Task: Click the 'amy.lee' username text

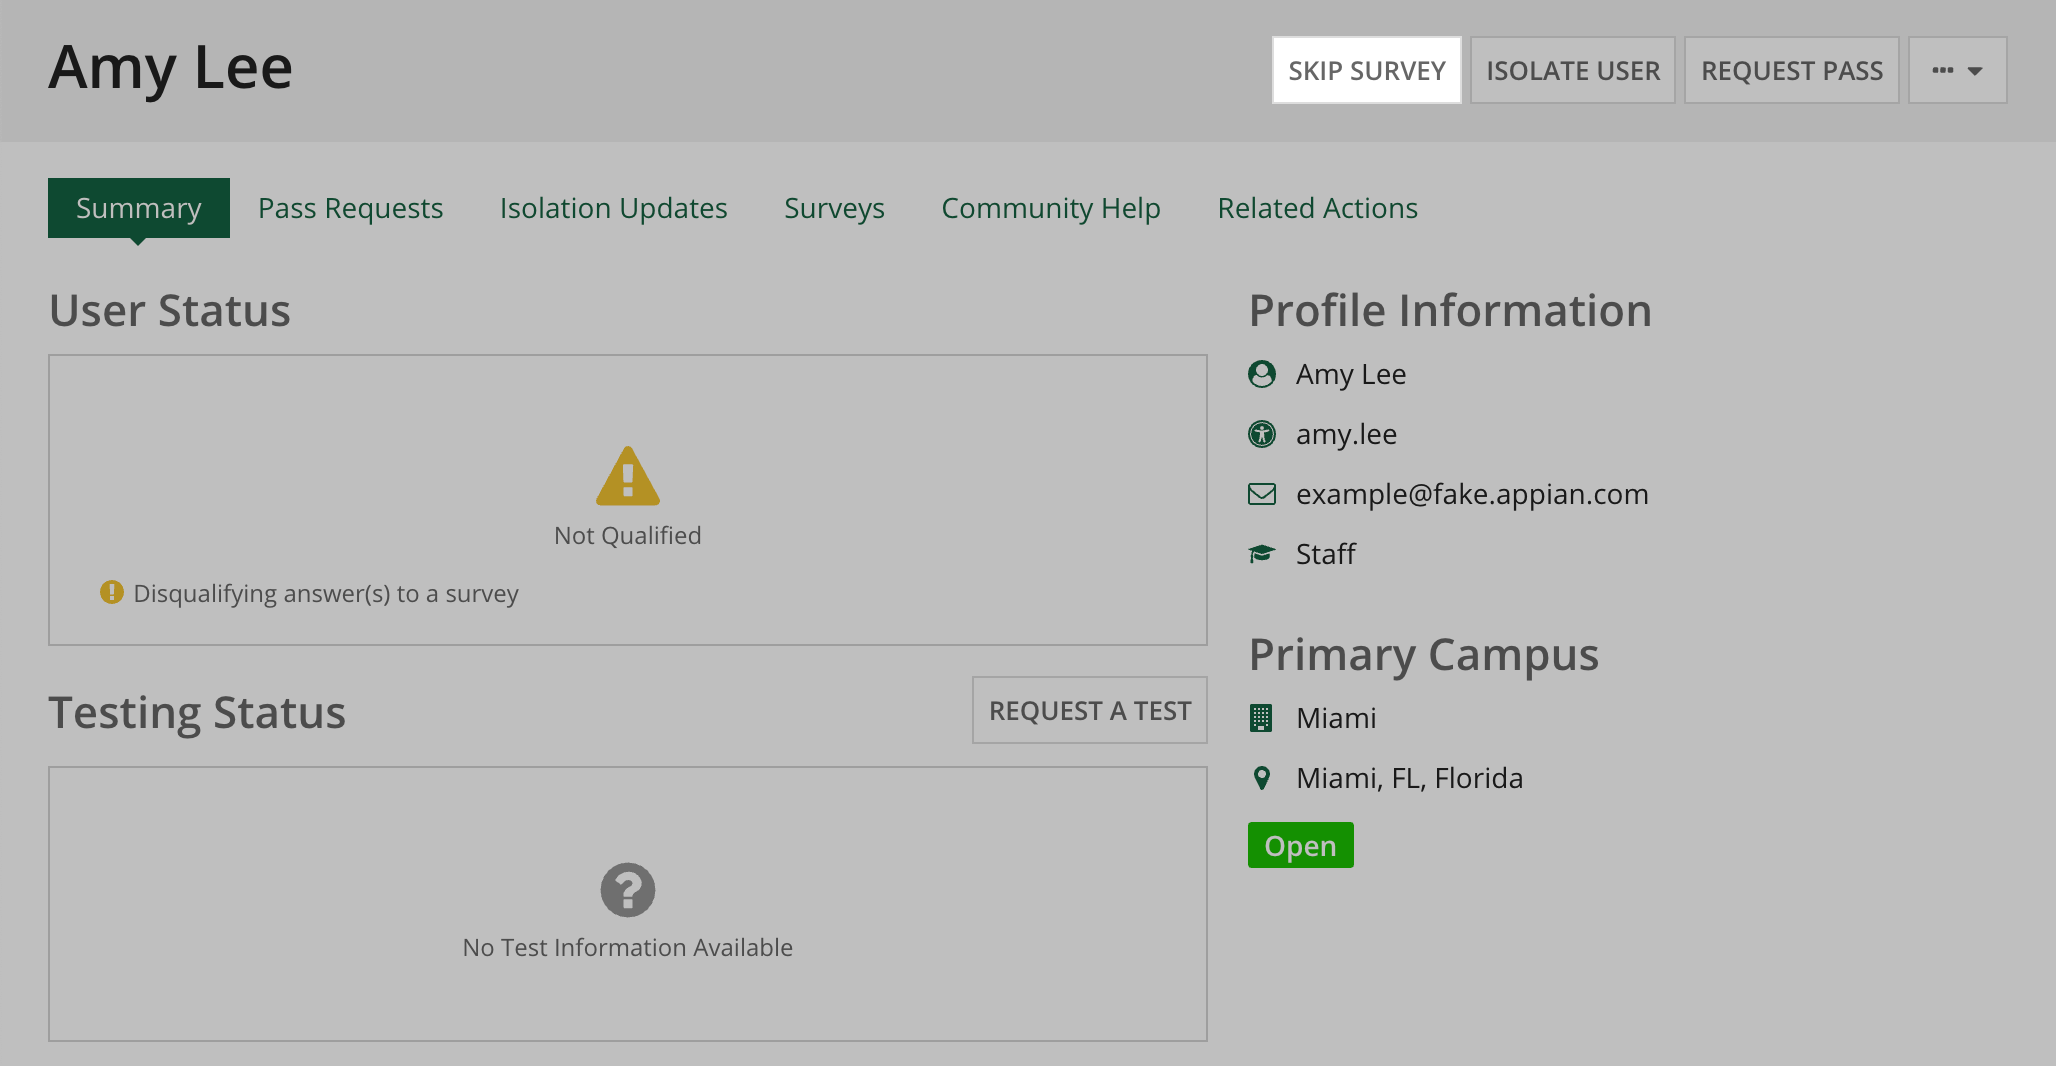Action: tap(1346, 434)
